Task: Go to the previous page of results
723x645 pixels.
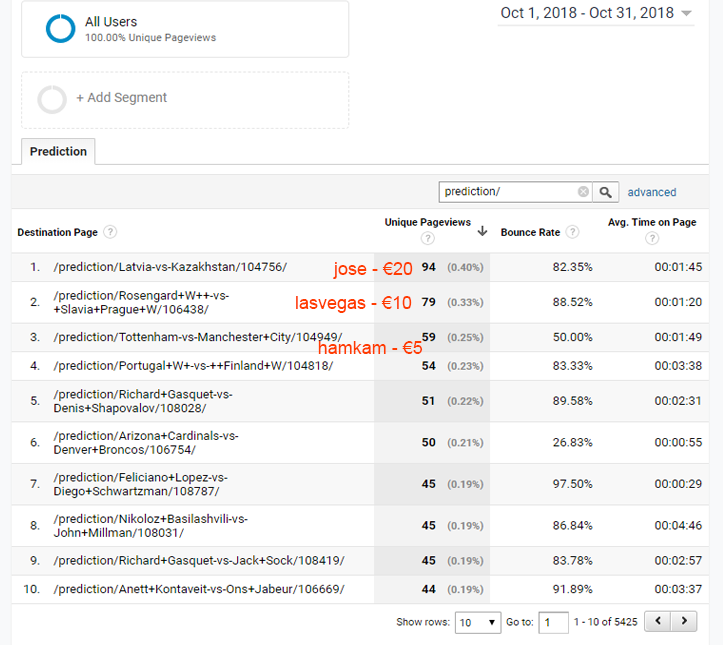Action: click(658, 621)
